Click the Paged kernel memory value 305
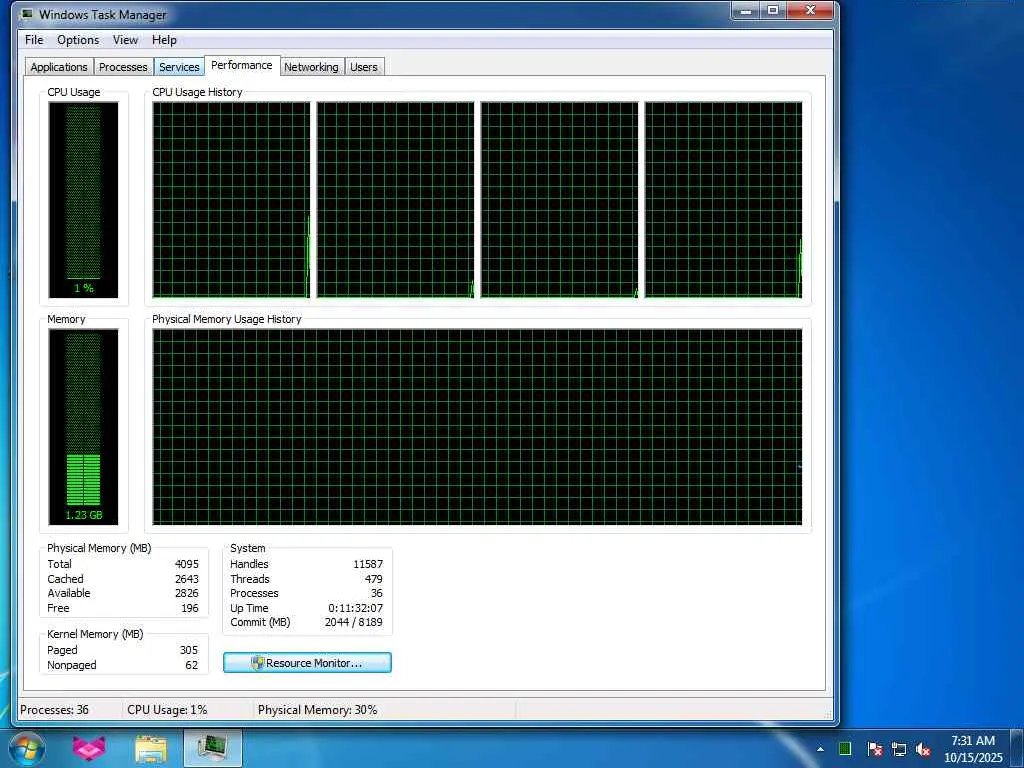 [x=189, y=650]
